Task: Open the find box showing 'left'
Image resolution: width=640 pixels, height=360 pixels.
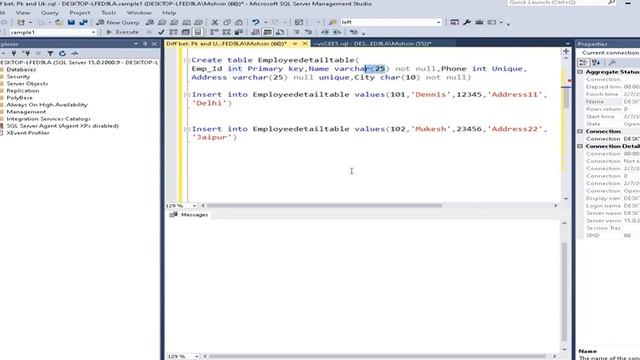Action: pyautogui.click(x=391, y=22)
